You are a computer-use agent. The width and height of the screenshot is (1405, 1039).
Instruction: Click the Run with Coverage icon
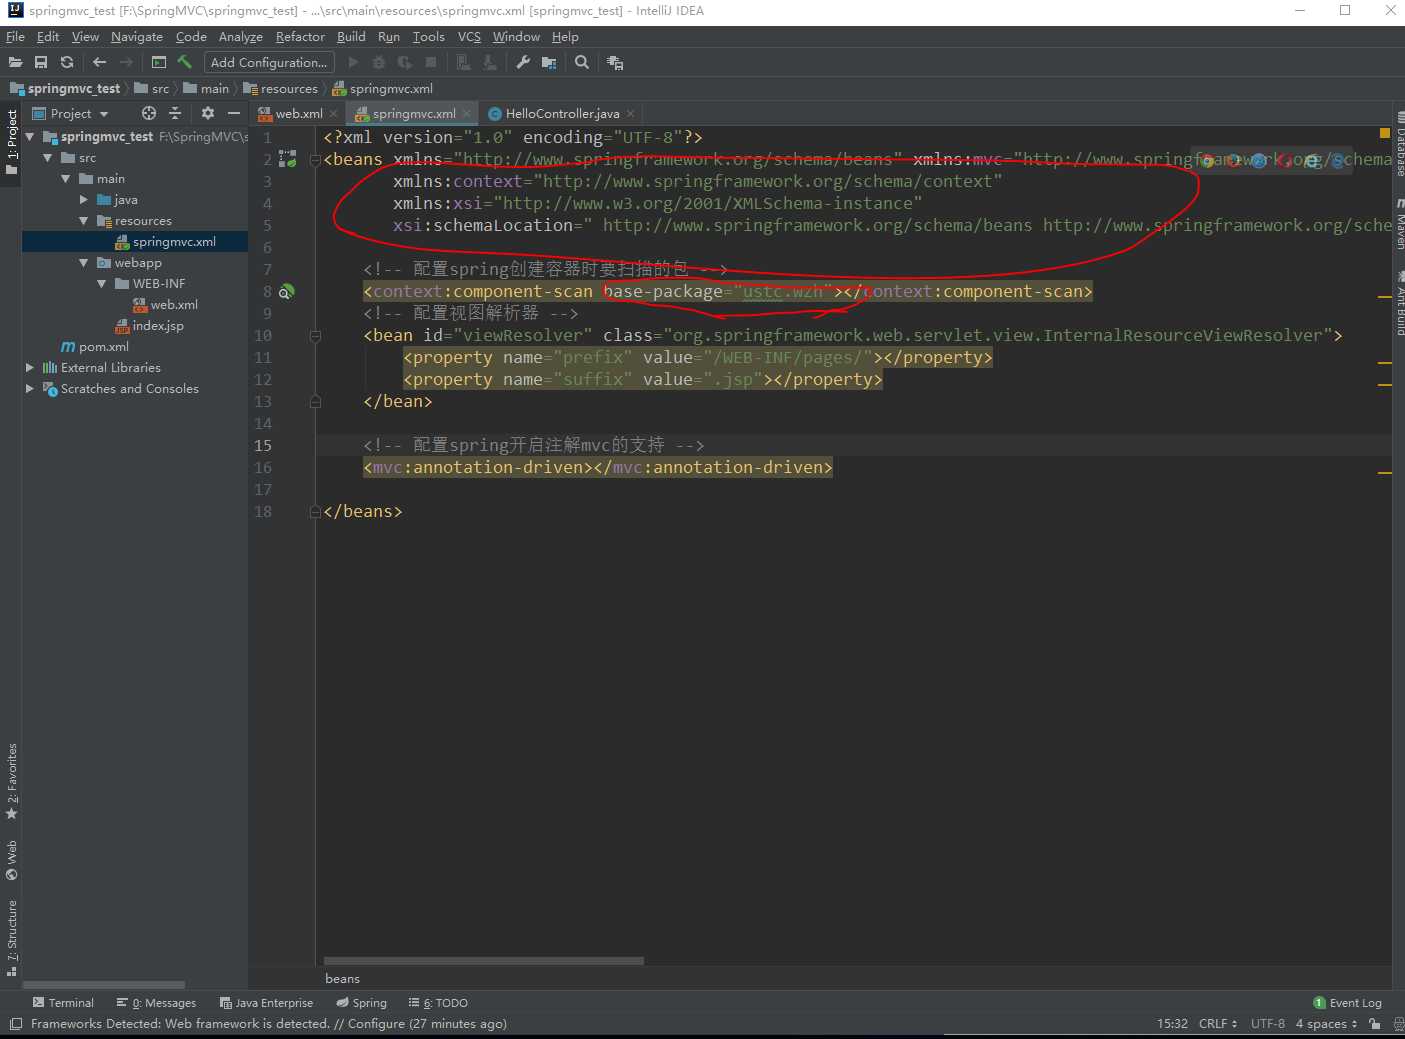pyautogui.click(x=405, y=62)
